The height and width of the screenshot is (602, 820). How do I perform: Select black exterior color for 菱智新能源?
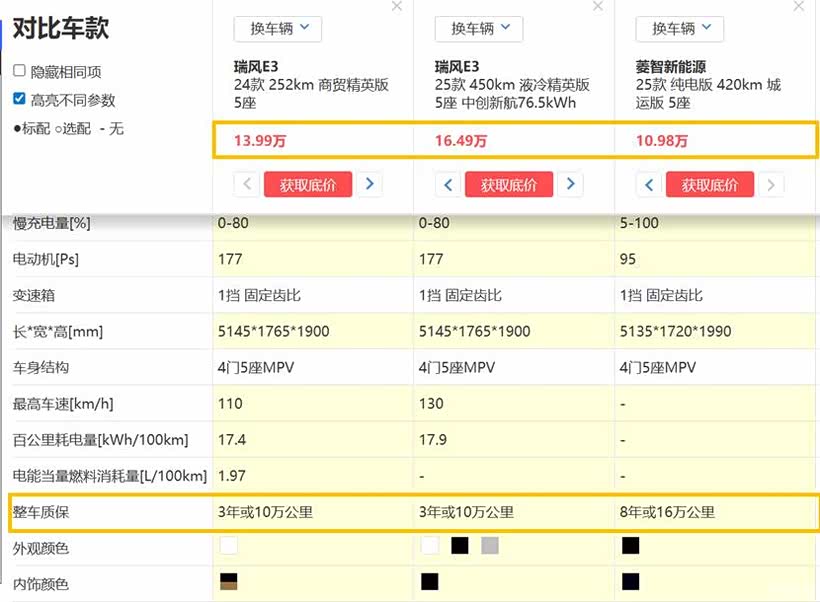pos(631,546)
